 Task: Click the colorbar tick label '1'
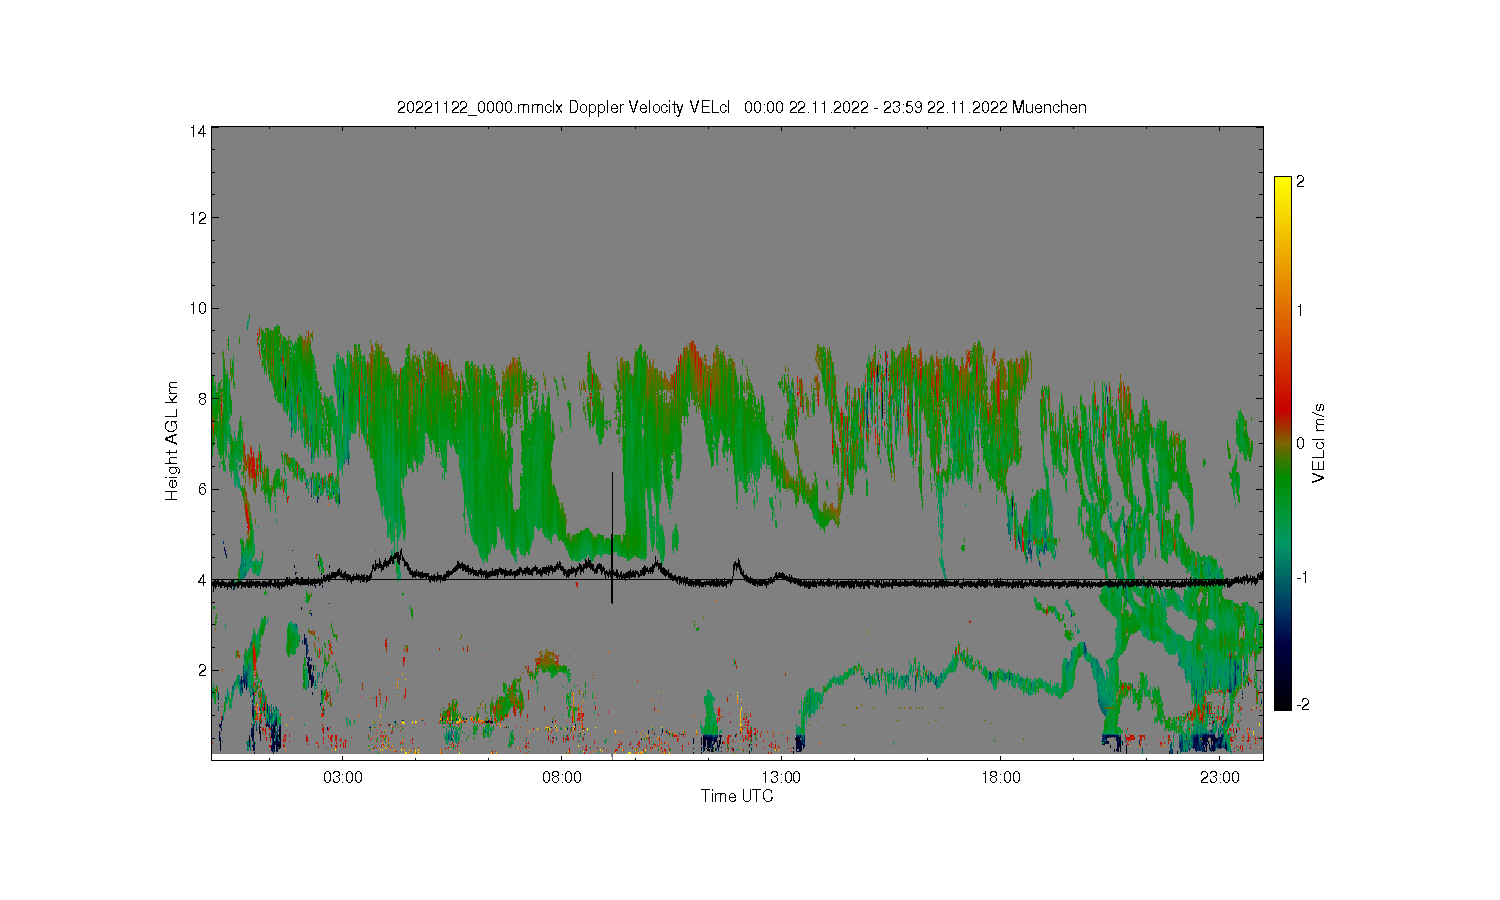(x=1300, y=310)
